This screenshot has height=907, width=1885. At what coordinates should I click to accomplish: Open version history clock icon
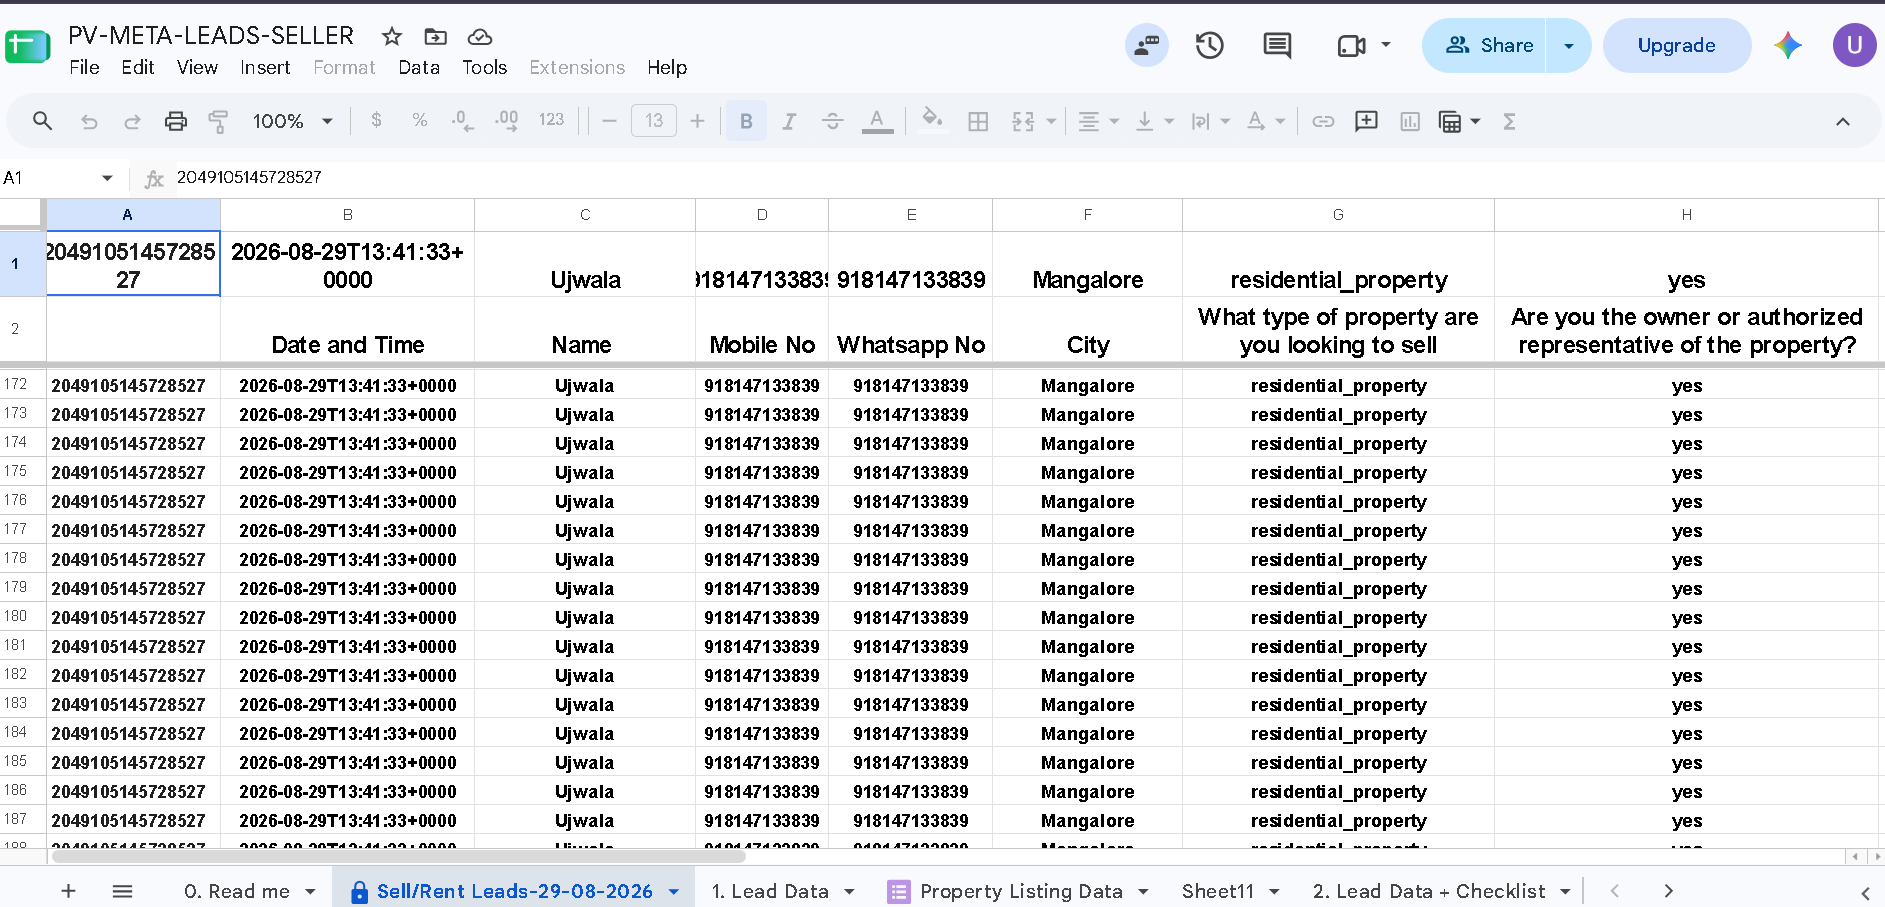[x=1210, y=45]
